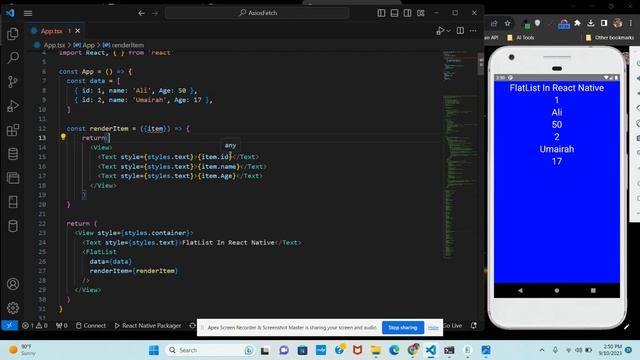The width and height of the screenshot is (640, 360).
Task: Click the emulator Back navigation button
Action: point(520,290)
